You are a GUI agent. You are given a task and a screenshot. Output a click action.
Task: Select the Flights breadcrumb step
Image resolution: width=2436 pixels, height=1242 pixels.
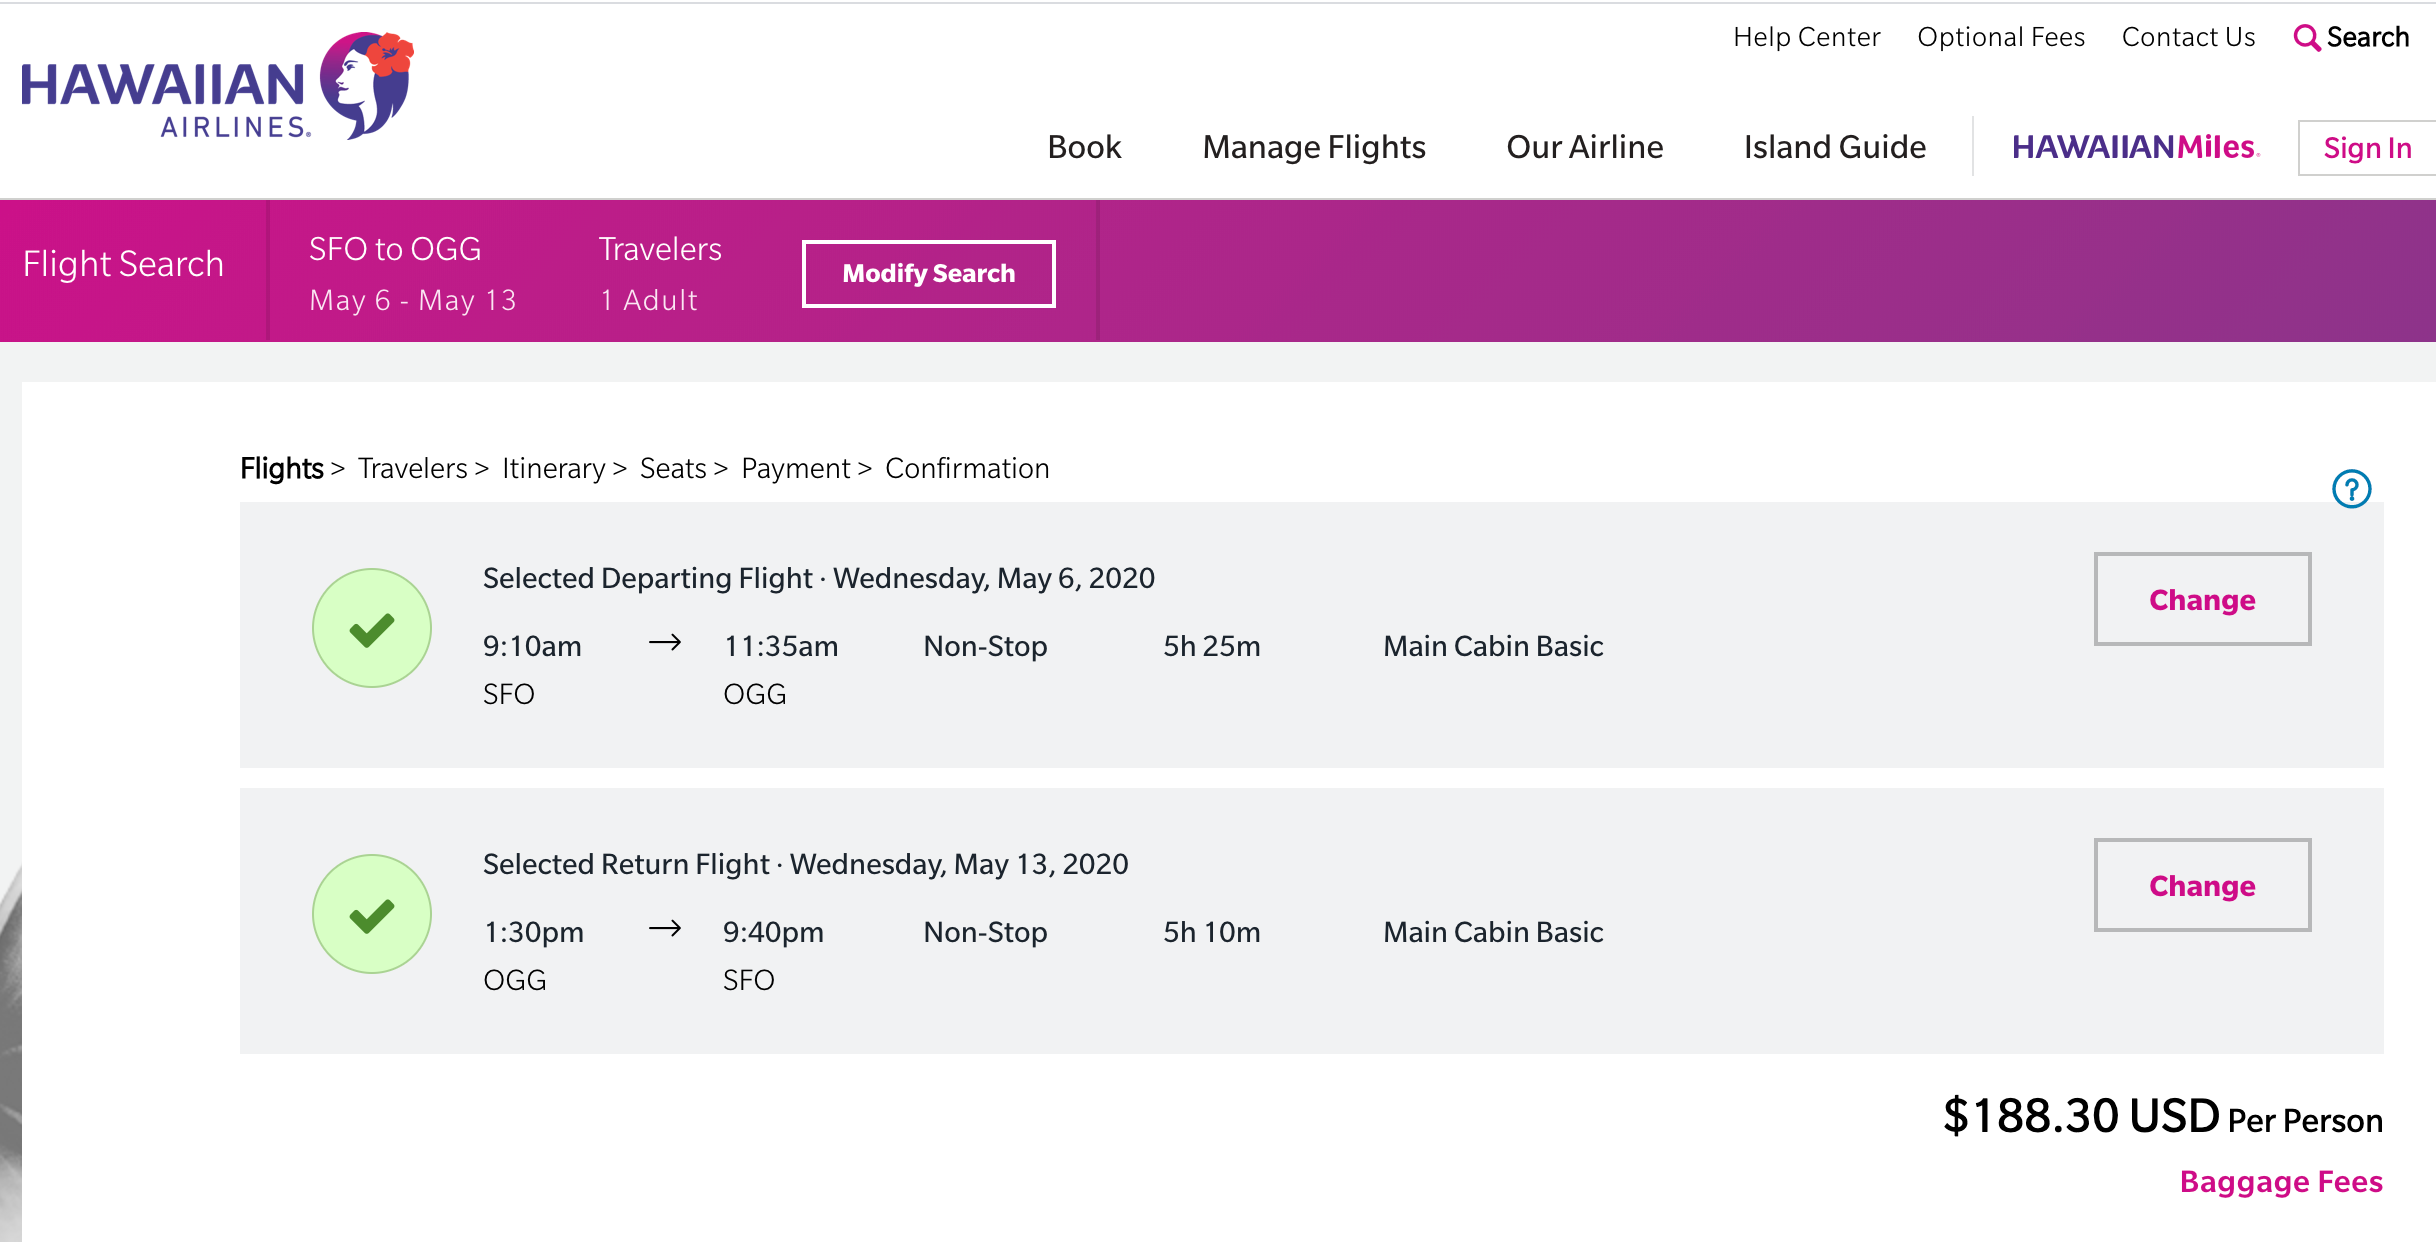pos(281,468)
